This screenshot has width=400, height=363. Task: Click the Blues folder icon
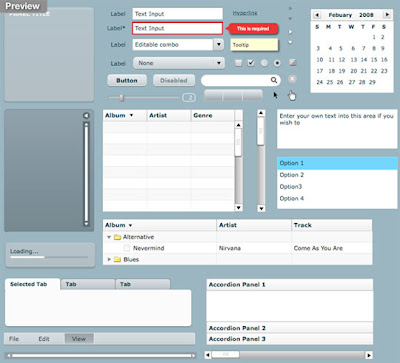click(x=117, y=259)
